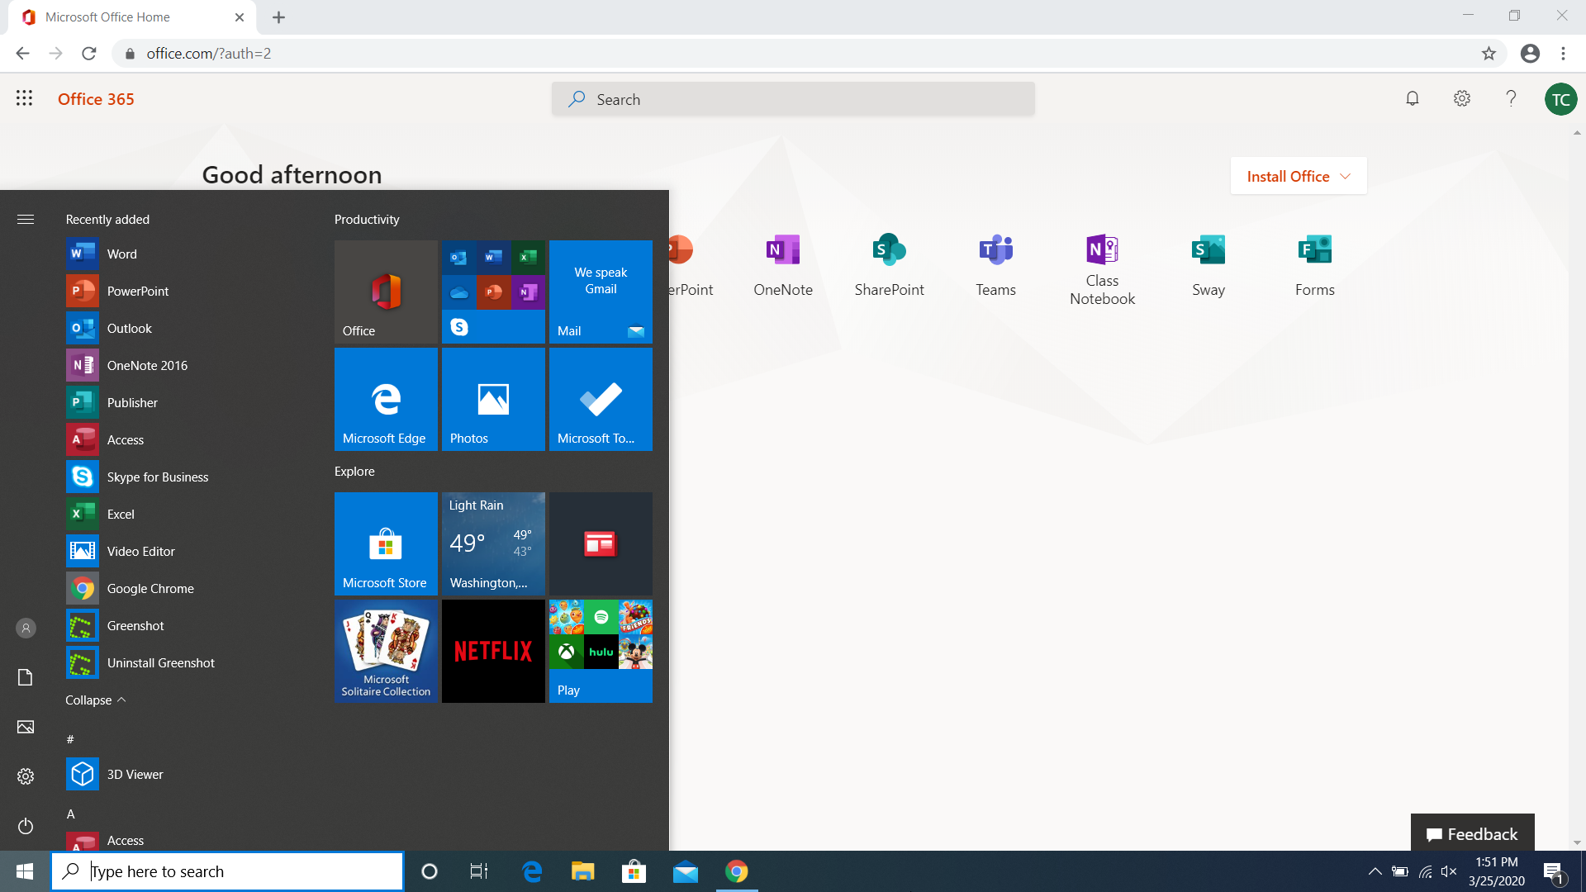This screenshot has width=1586, height=892.
Task: Open Office 365 settings gear
Action: point(1461,98)
